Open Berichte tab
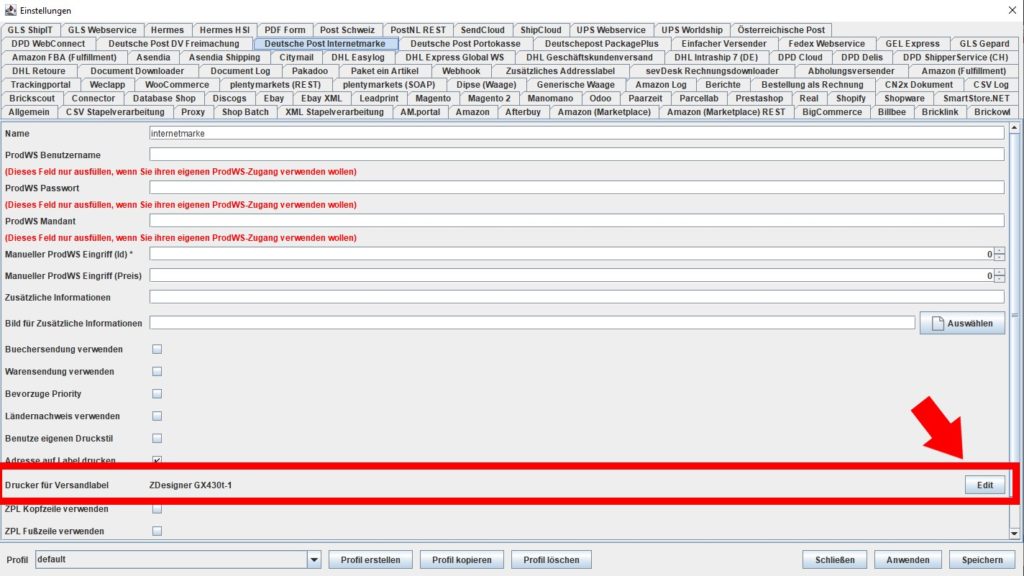 pos(723,85)
